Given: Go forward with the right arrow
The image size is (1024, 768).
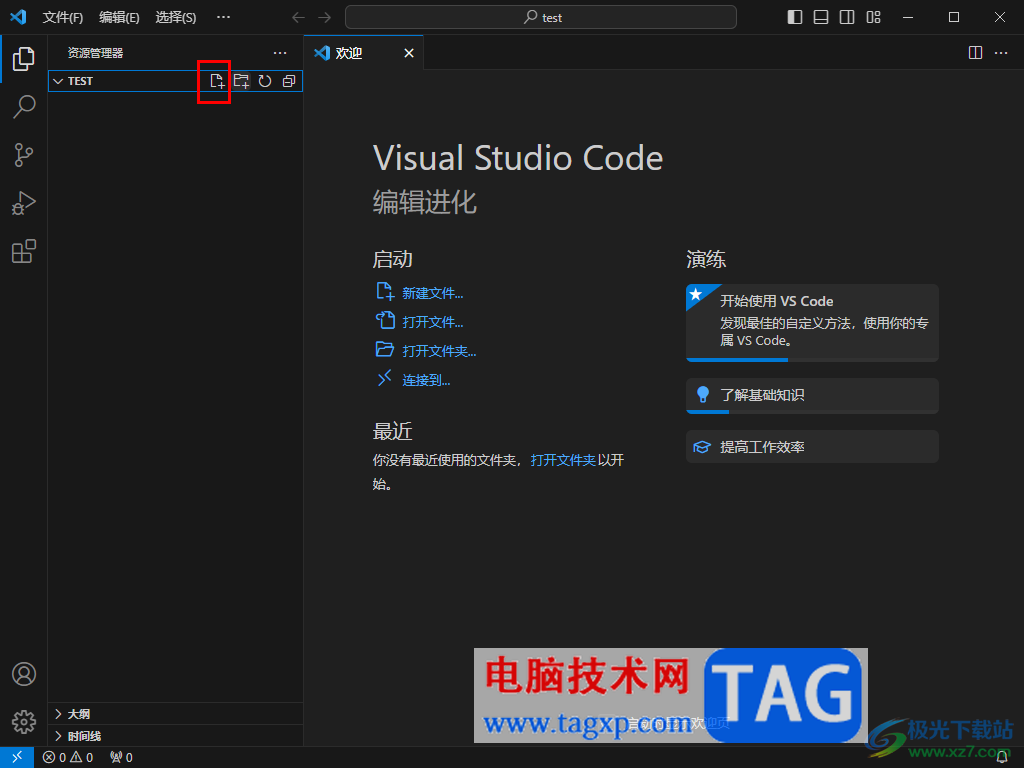Looking at the screenshot, I should (325, 18).
